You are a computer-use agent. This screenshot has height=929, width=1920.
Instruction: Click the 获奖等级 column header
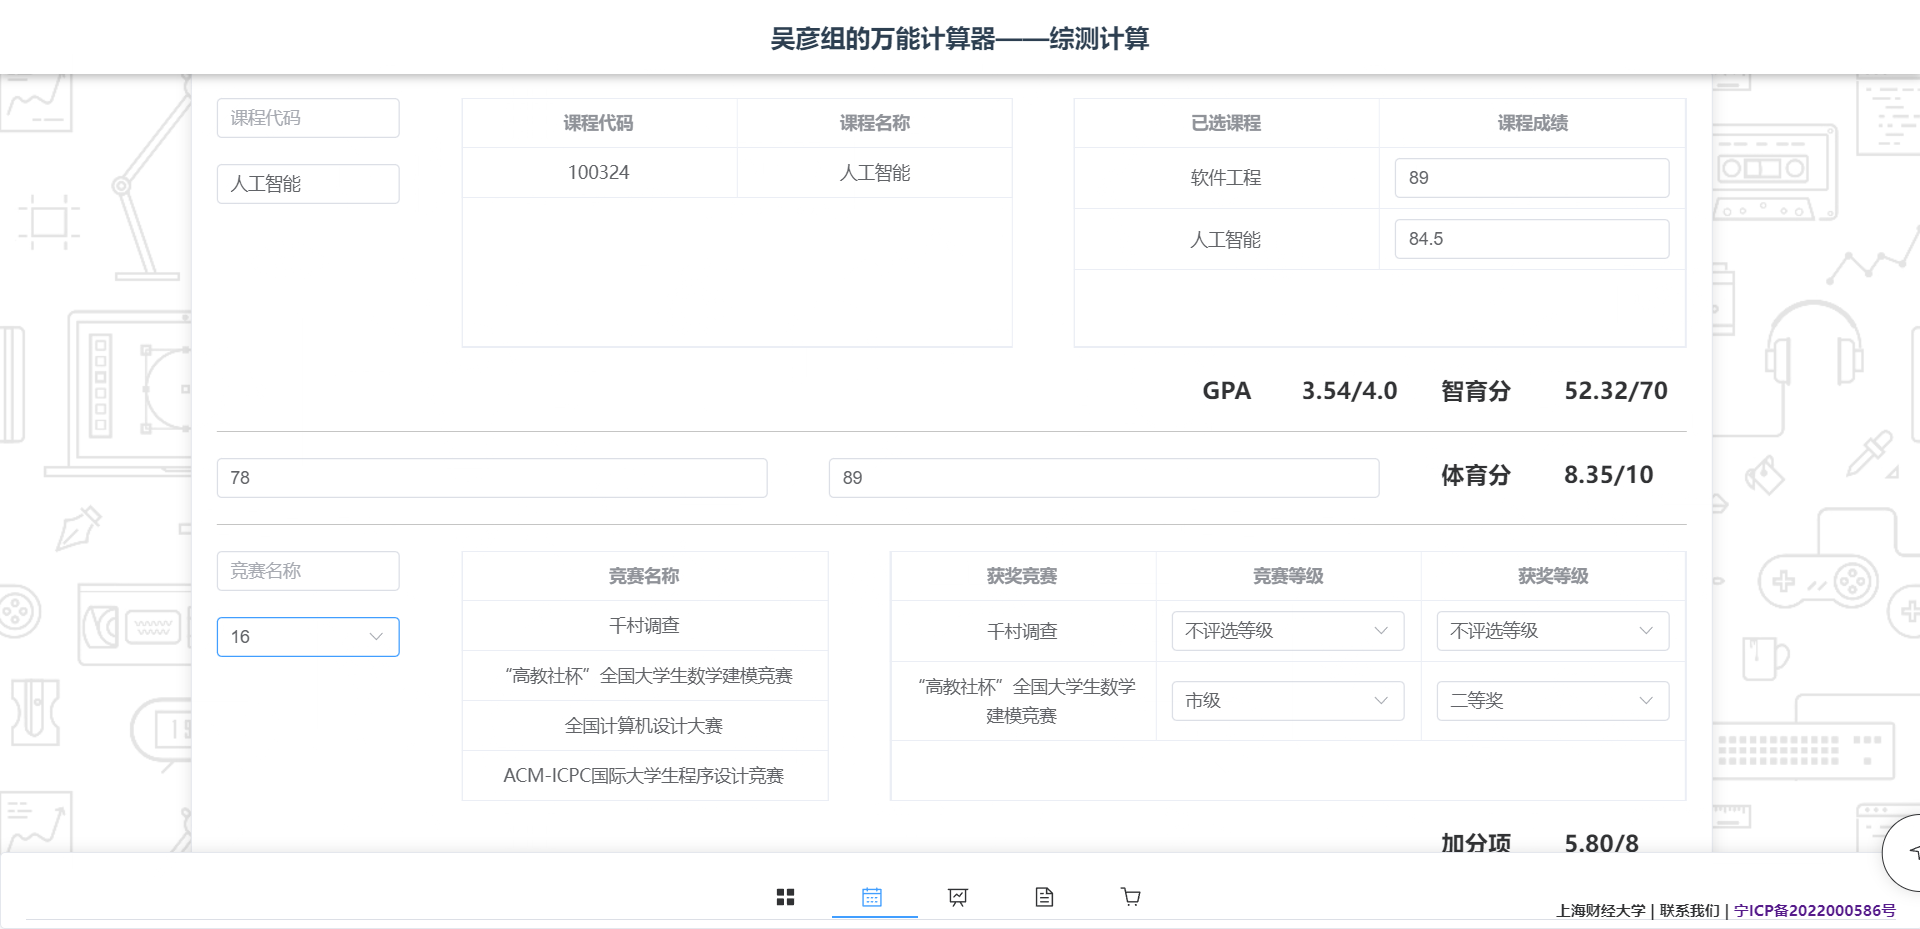pyautogui.click(x=1553, y=576)
